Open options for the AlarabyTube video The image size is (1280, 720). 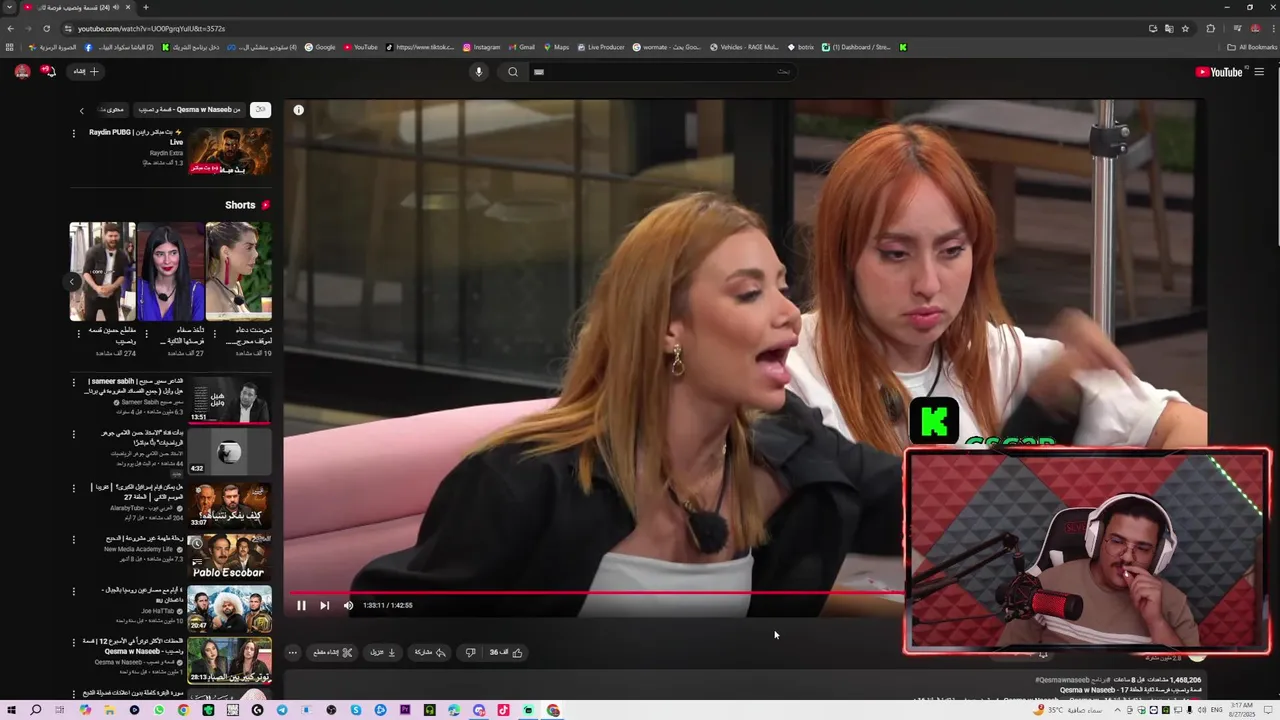click(73, 488)
